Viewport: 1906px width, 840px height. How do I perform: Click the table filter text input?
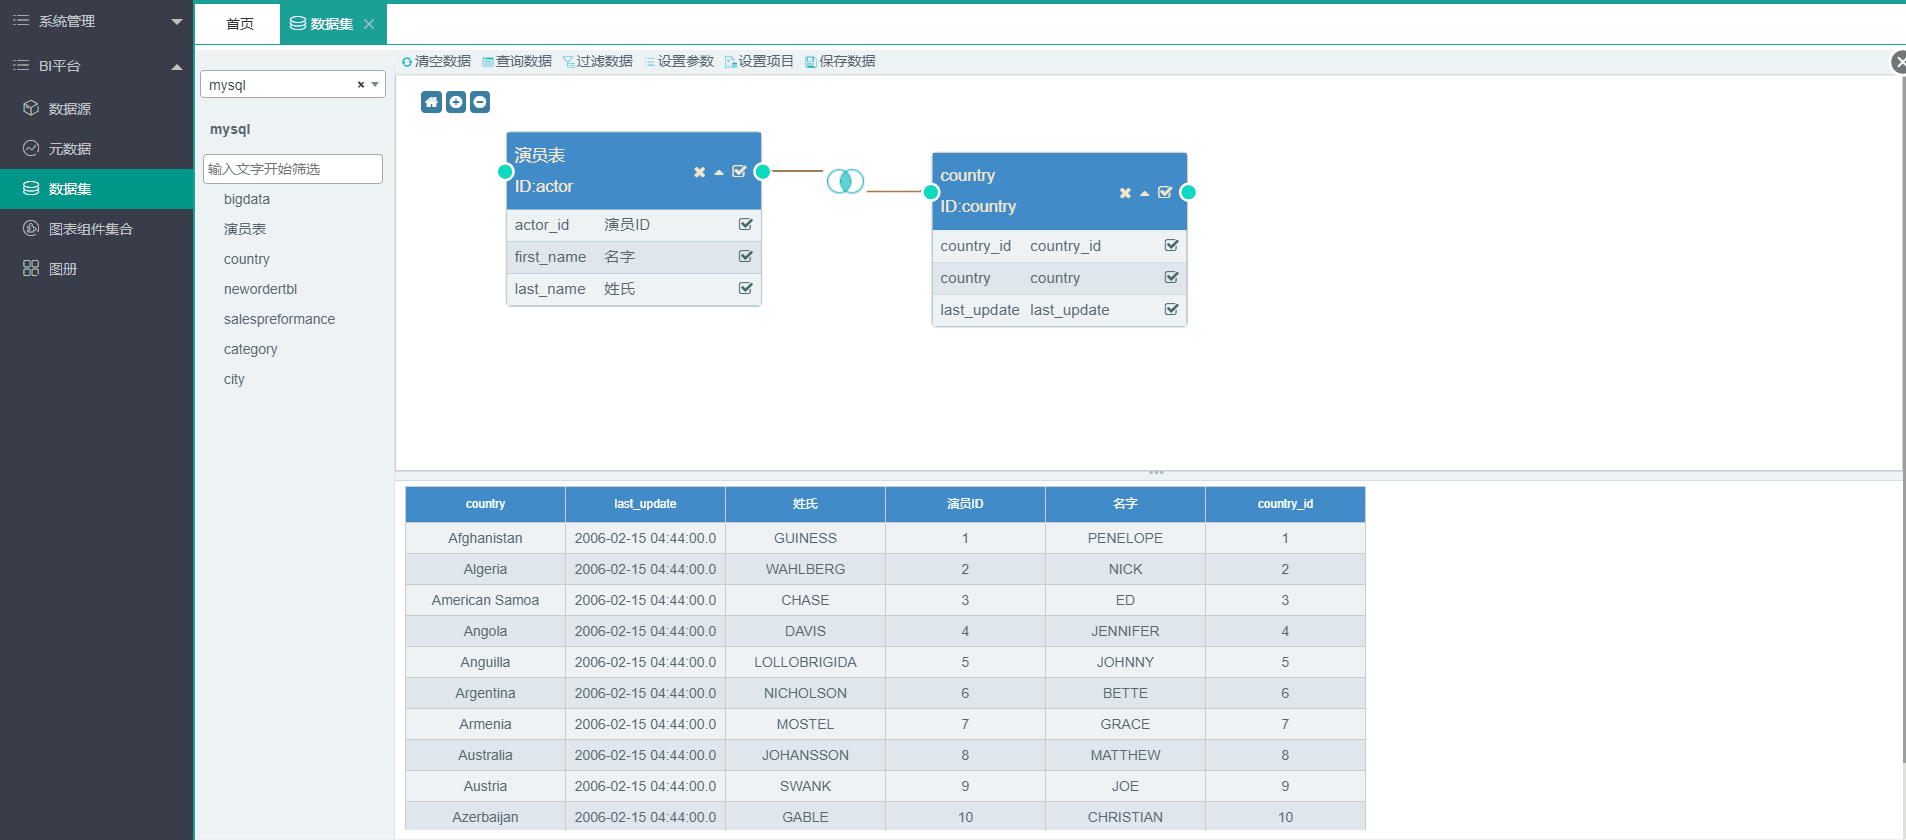[x=292, y=169]
